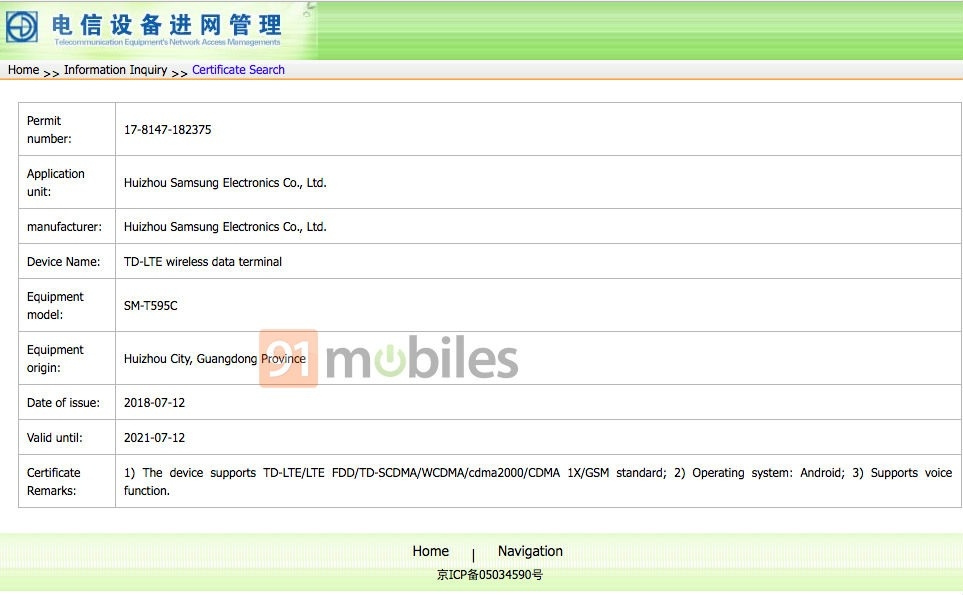
Task: Click the blue telecom logo icon in header
Action: coord(24,28)
